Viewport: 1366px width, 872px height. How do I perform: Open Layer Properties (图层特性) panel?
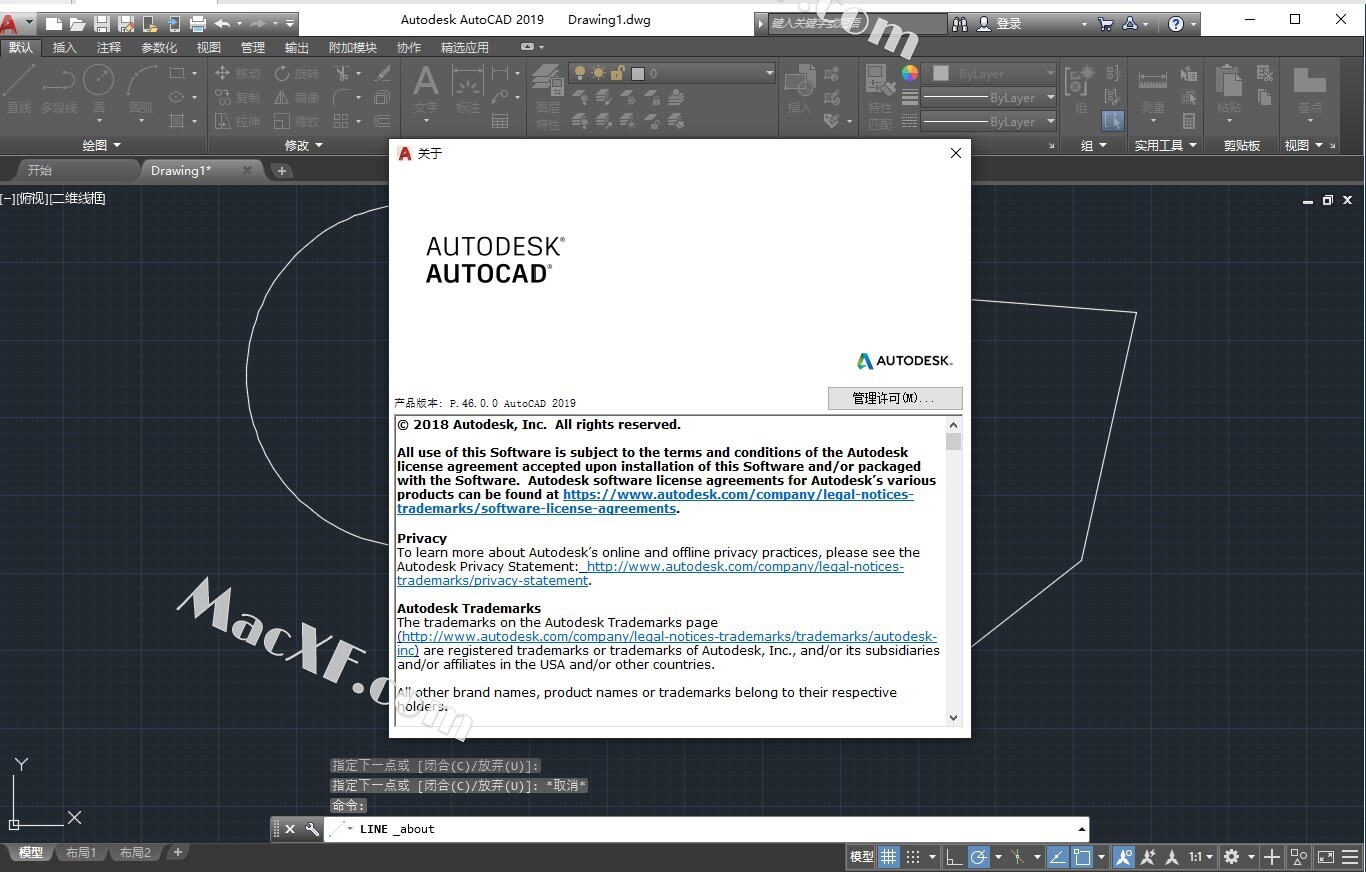click(x=548, y=97)
